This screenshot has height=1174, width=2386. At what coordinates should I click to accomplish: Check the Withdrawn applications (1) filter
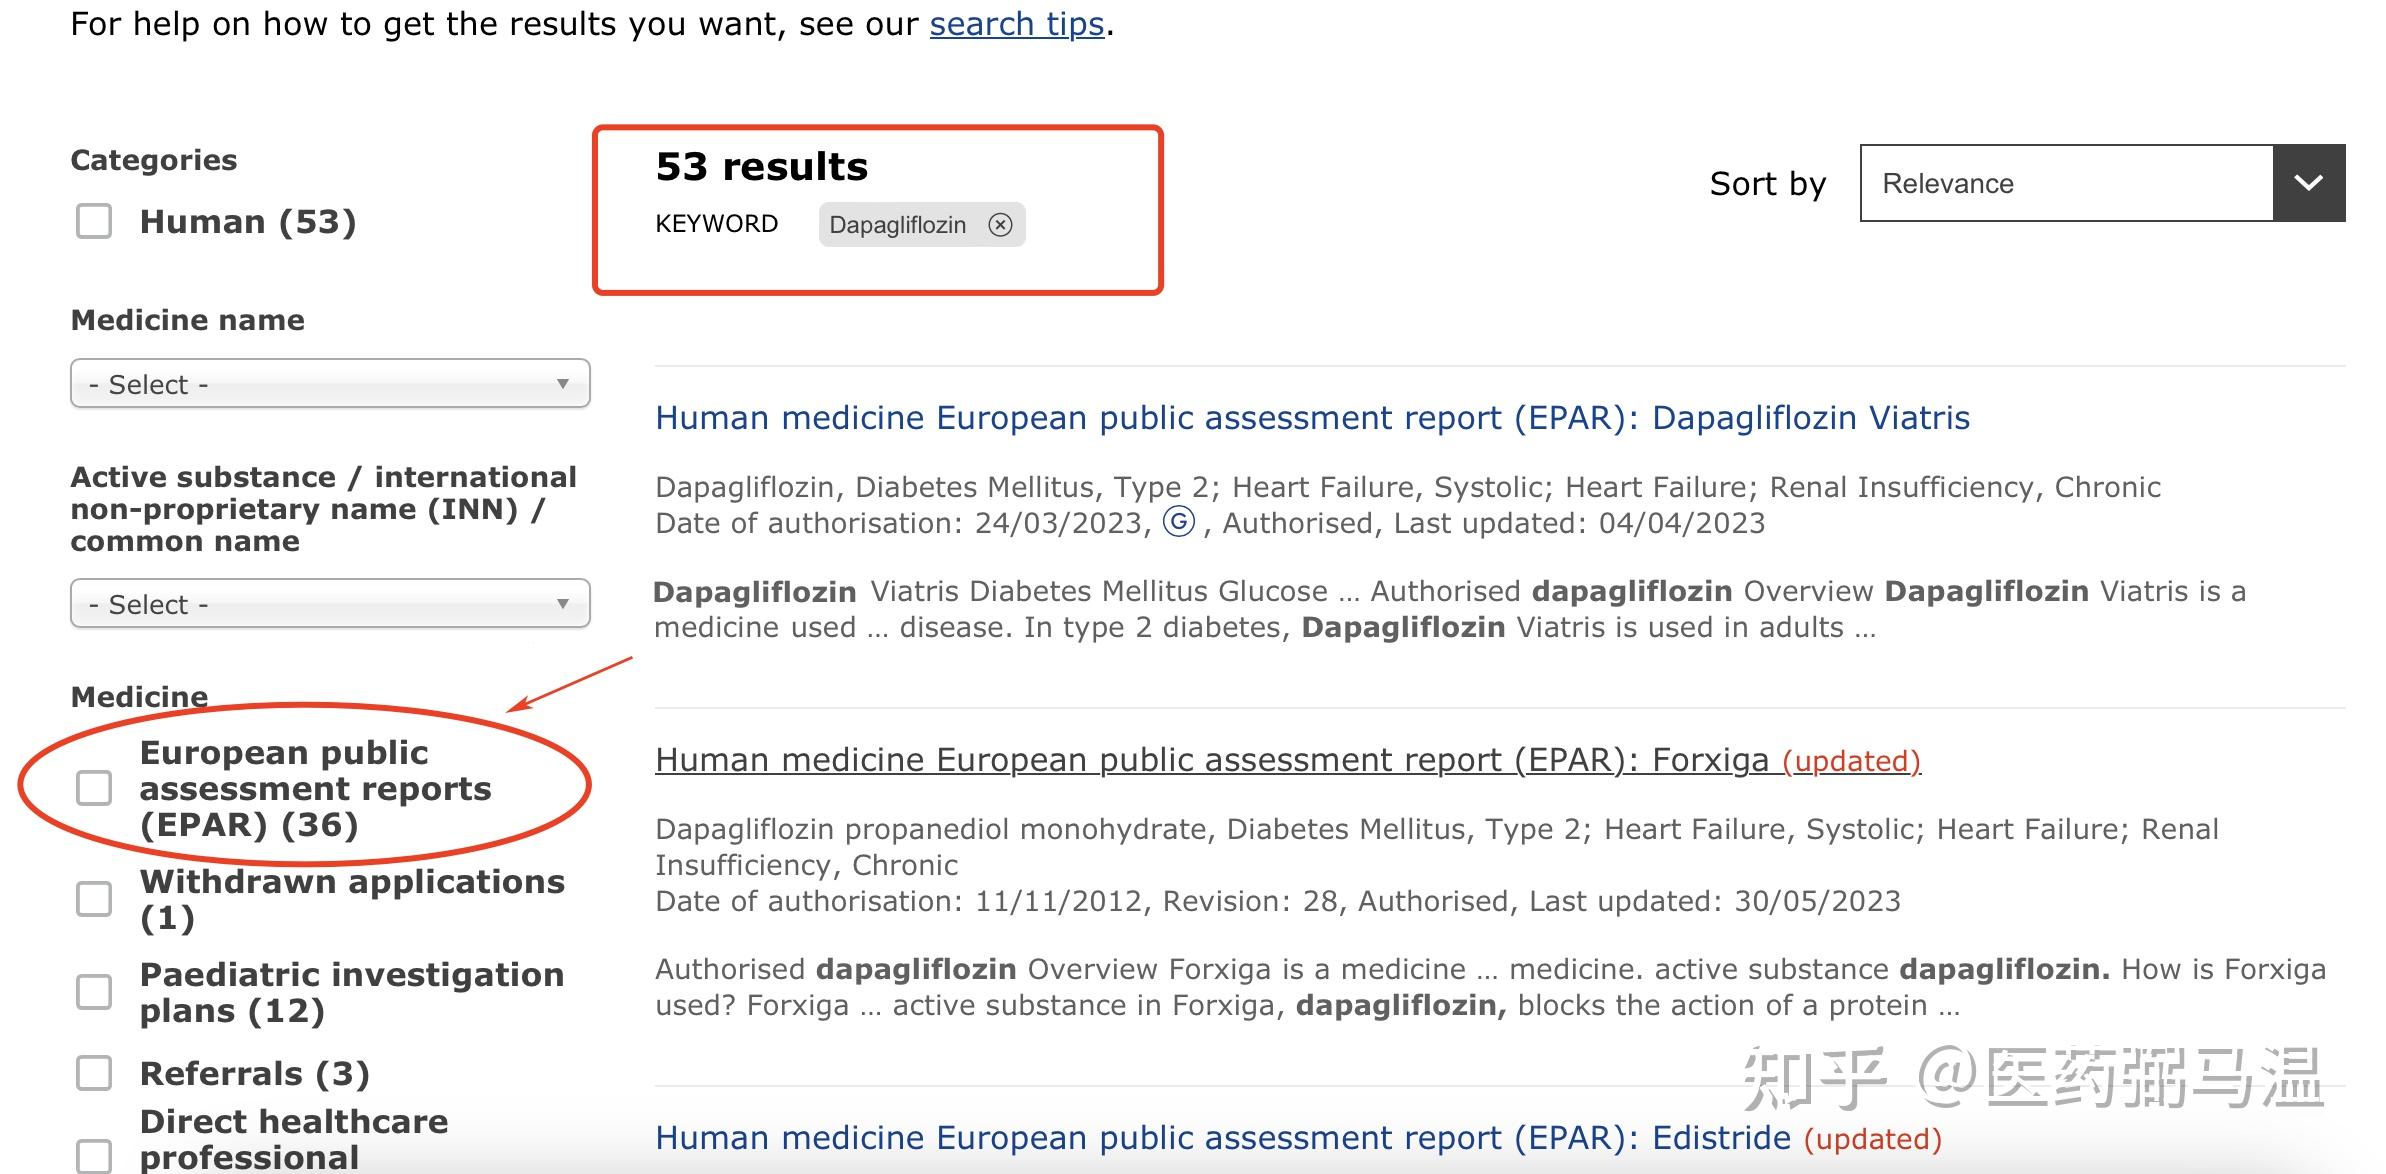coord(95,899)
